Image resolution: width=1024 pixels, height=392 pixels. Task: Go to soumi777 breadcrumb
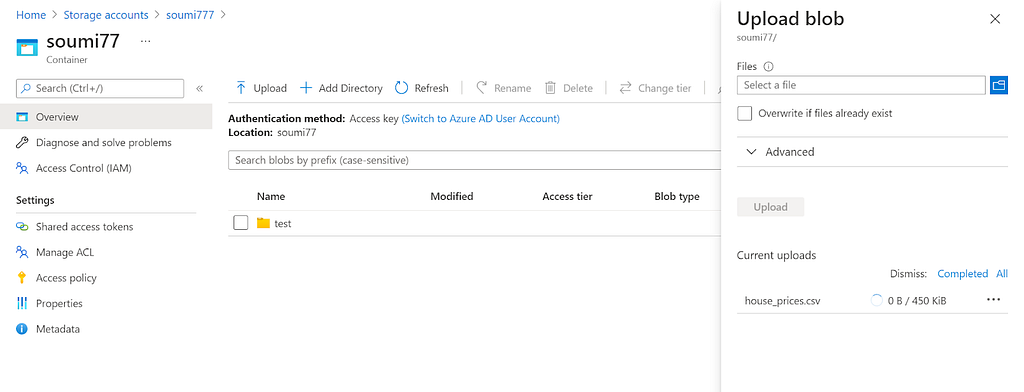pos(190,15)
